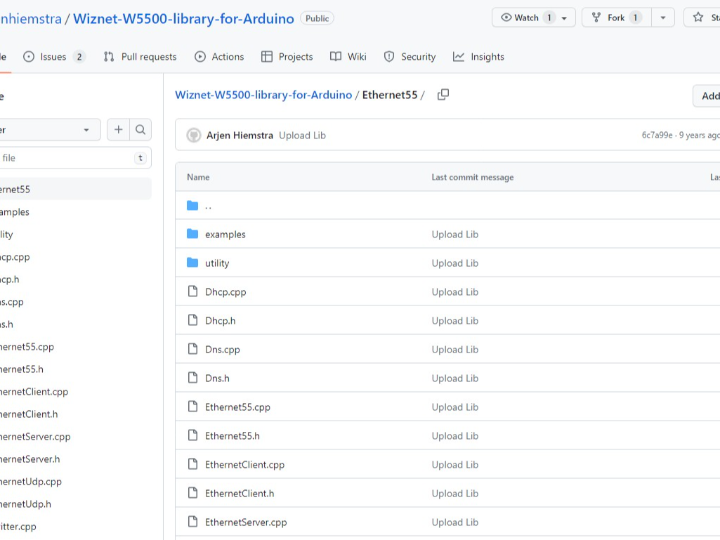Image resolution: width=720 pixels, height=540 pixels.
Task: Click the Wiki book icon
Action: tap(336, 57)
